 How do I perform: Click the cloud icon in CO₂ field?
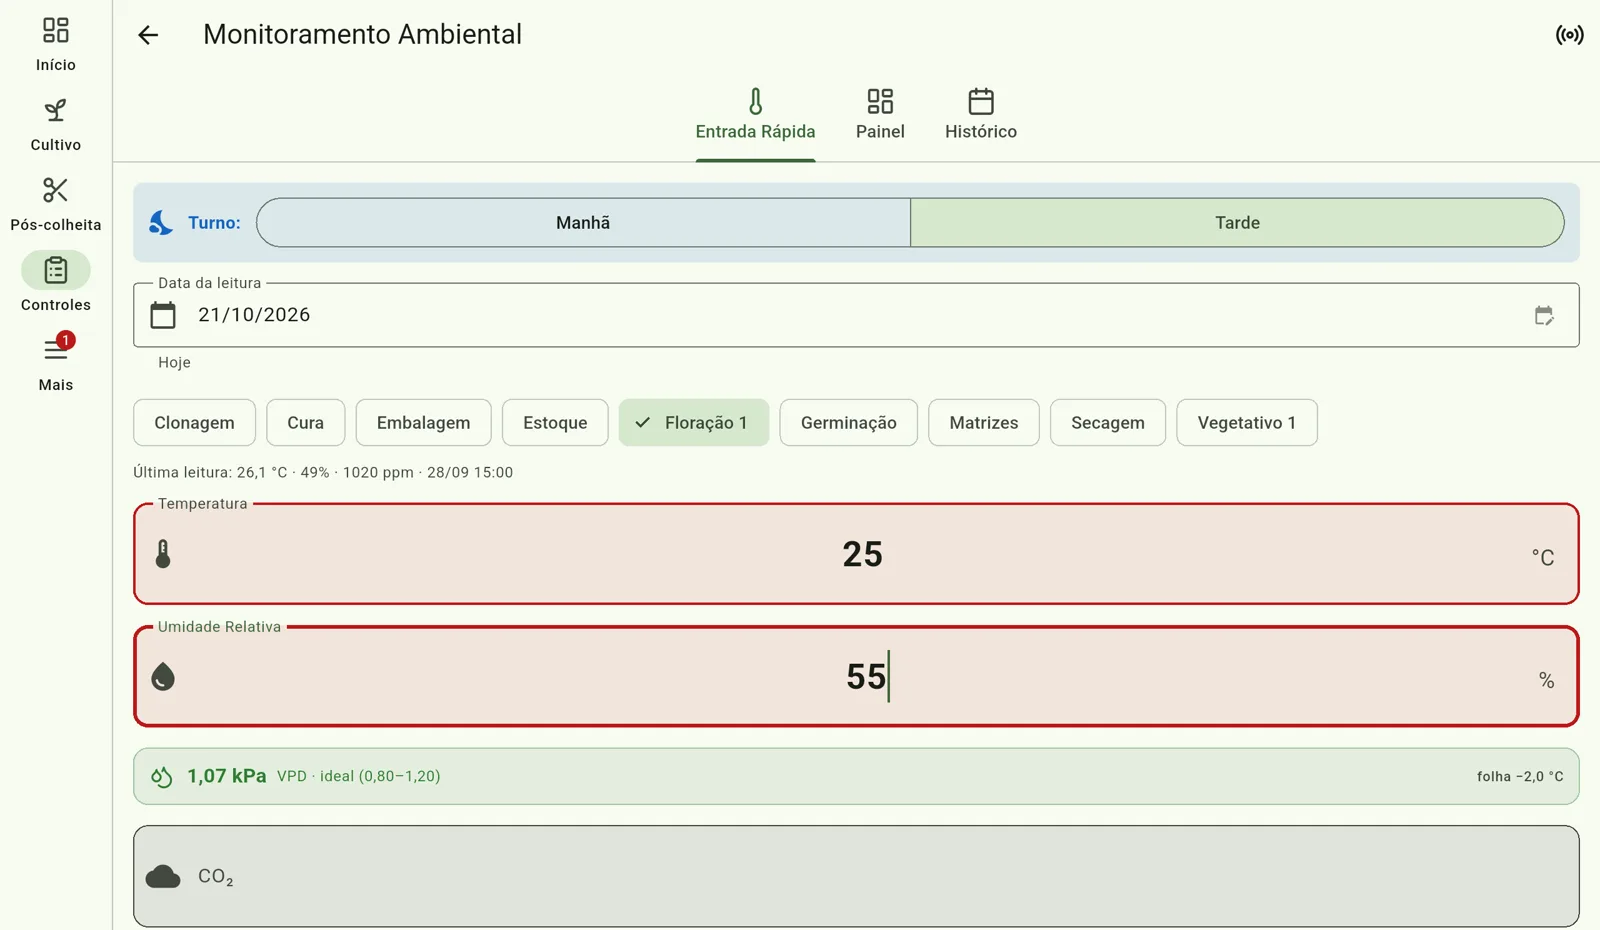[163, 877]
